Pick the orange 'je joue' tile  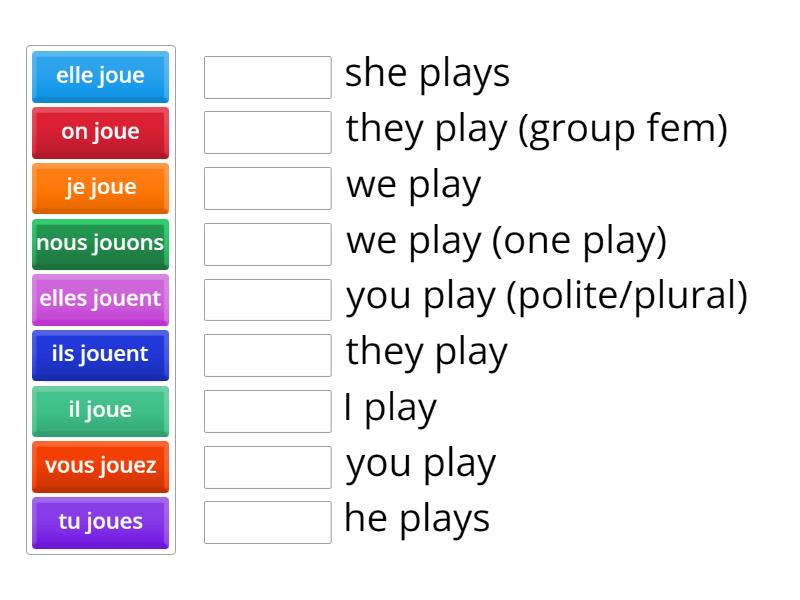click(100, 188)
